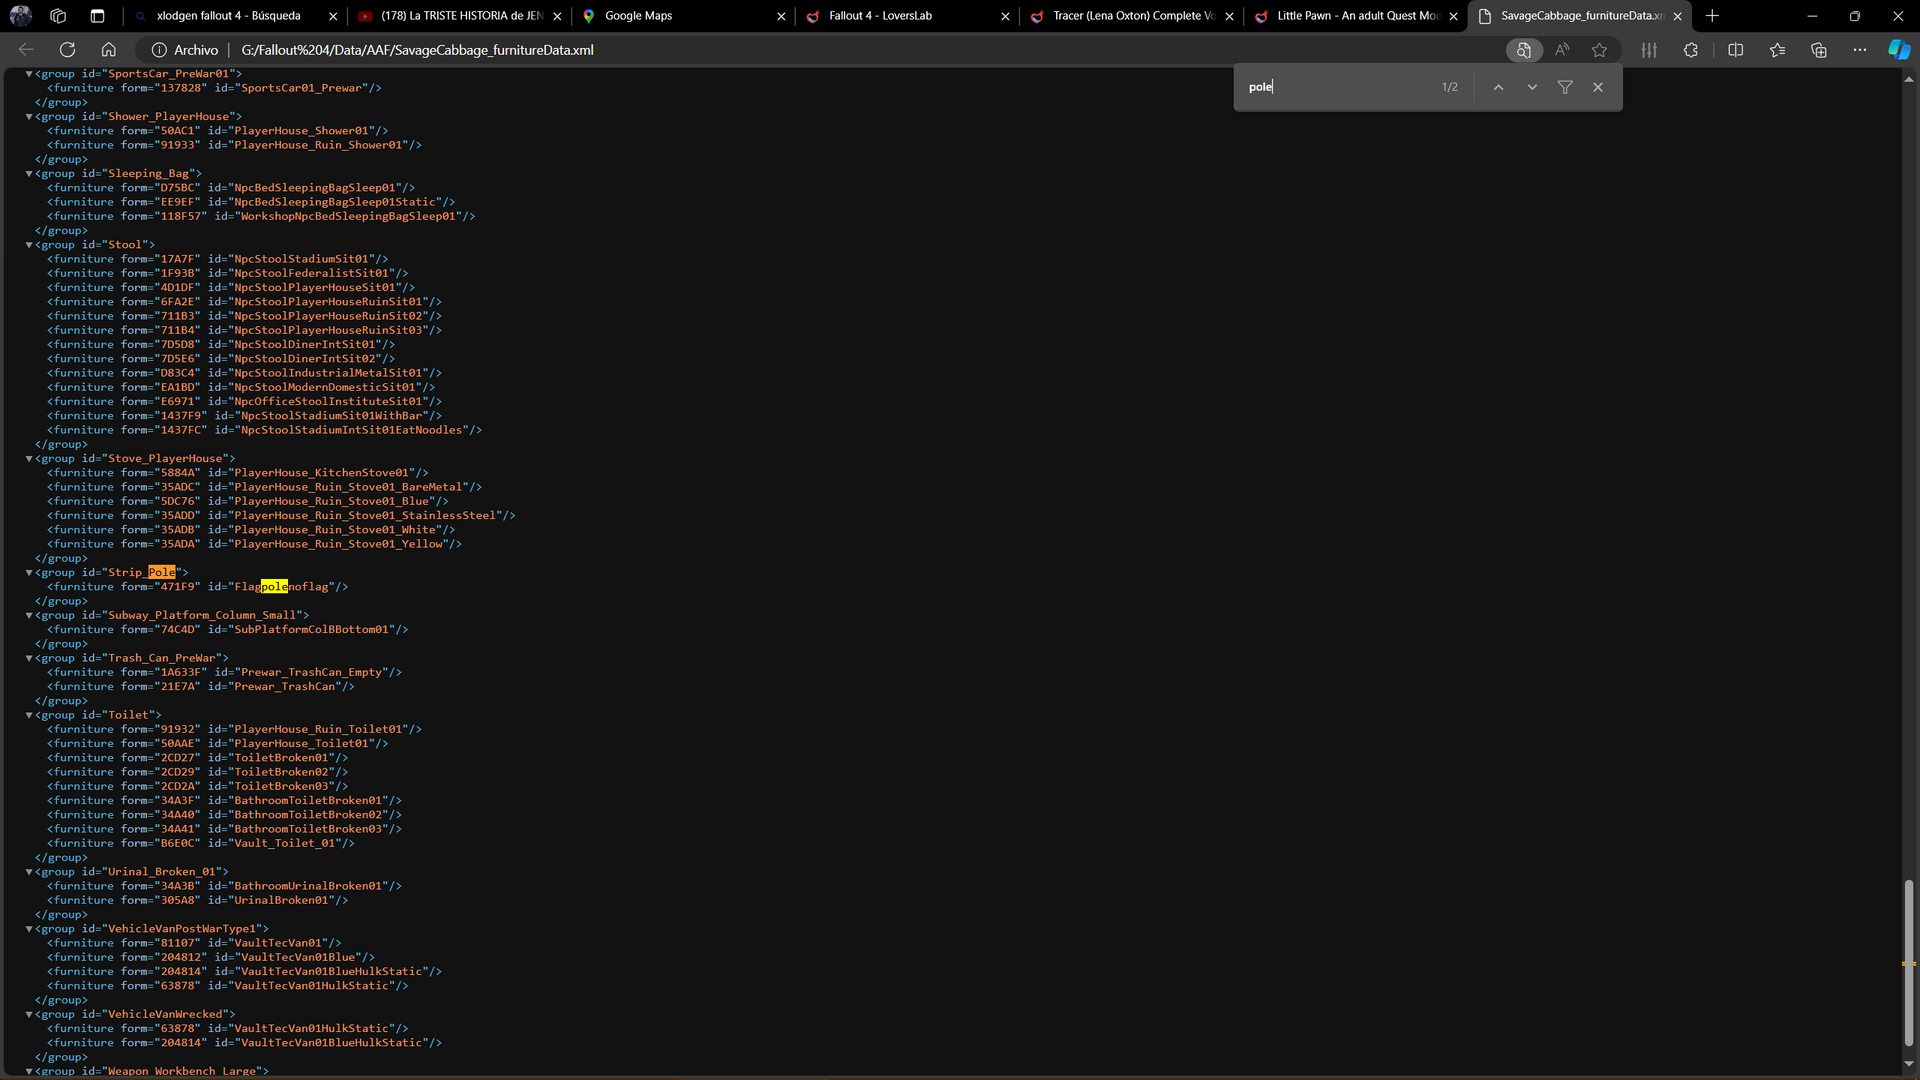
Task: Open the split screen icon
Action: (x=1736, y=50)
